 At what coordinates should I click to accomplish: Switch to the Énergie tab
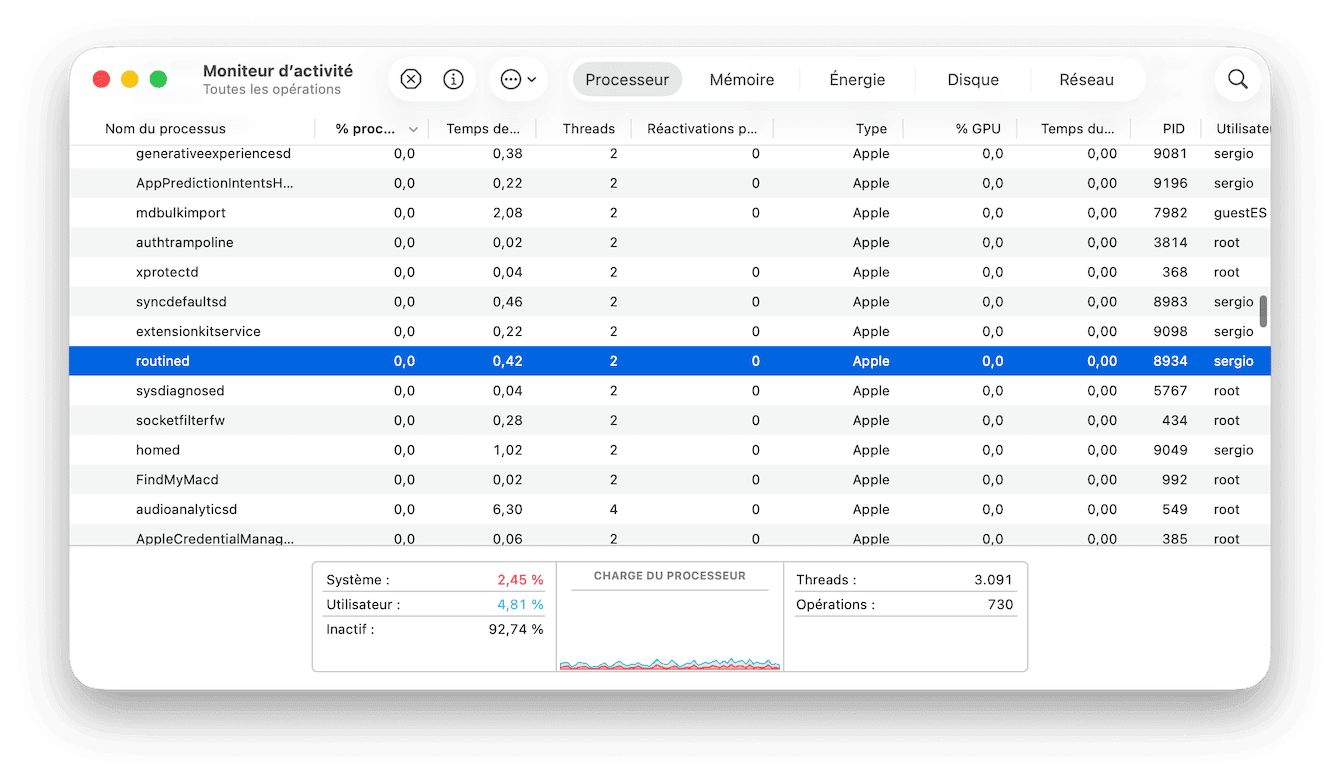pos(857,80)
